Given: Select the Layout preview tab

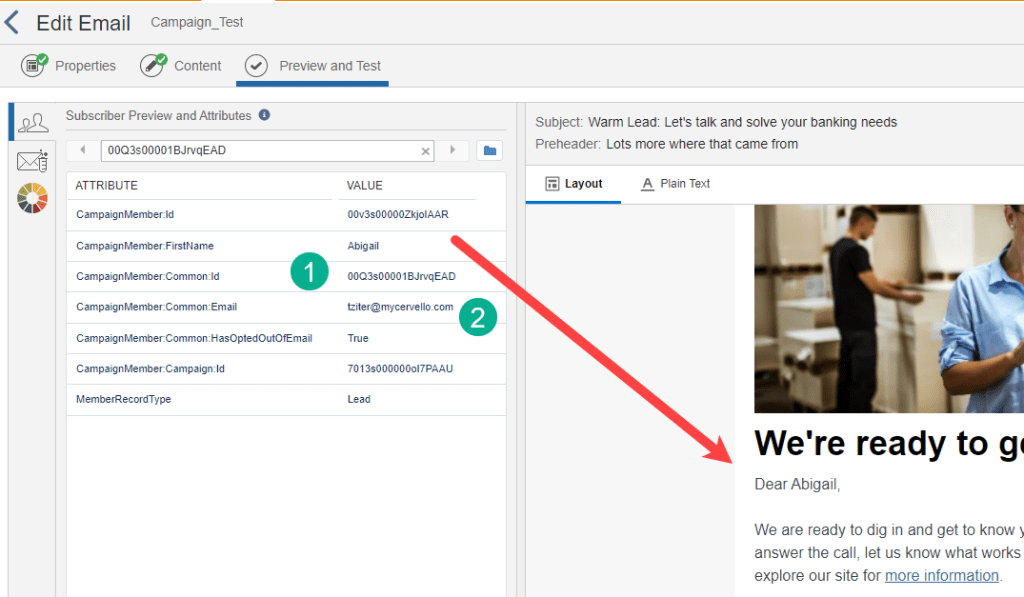Looking at the screenshot, I should pos(574,184).
